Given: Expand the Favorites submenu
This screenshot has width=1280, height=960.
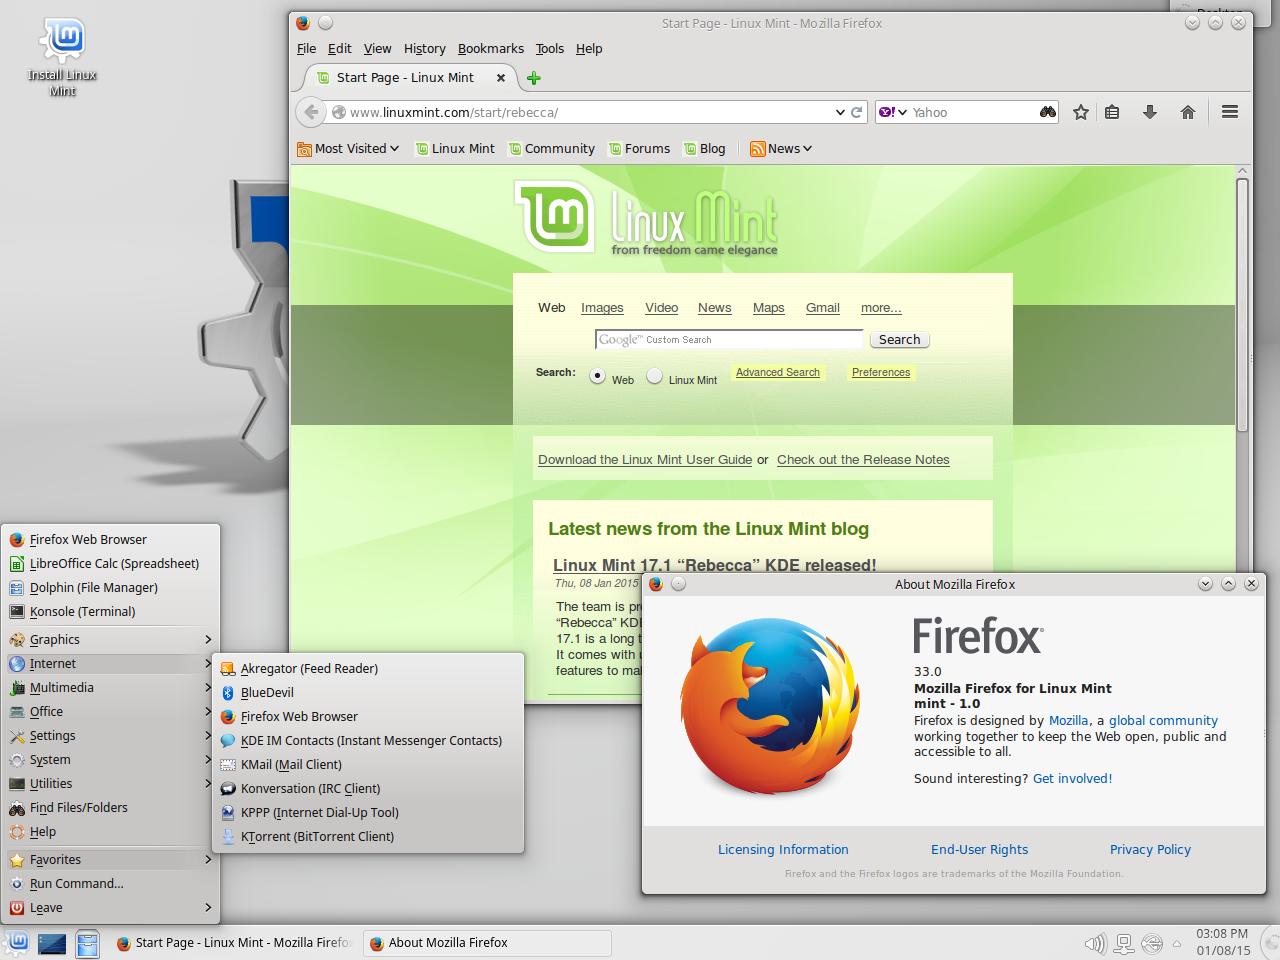Looking at the screenshot, I should 110,859.
